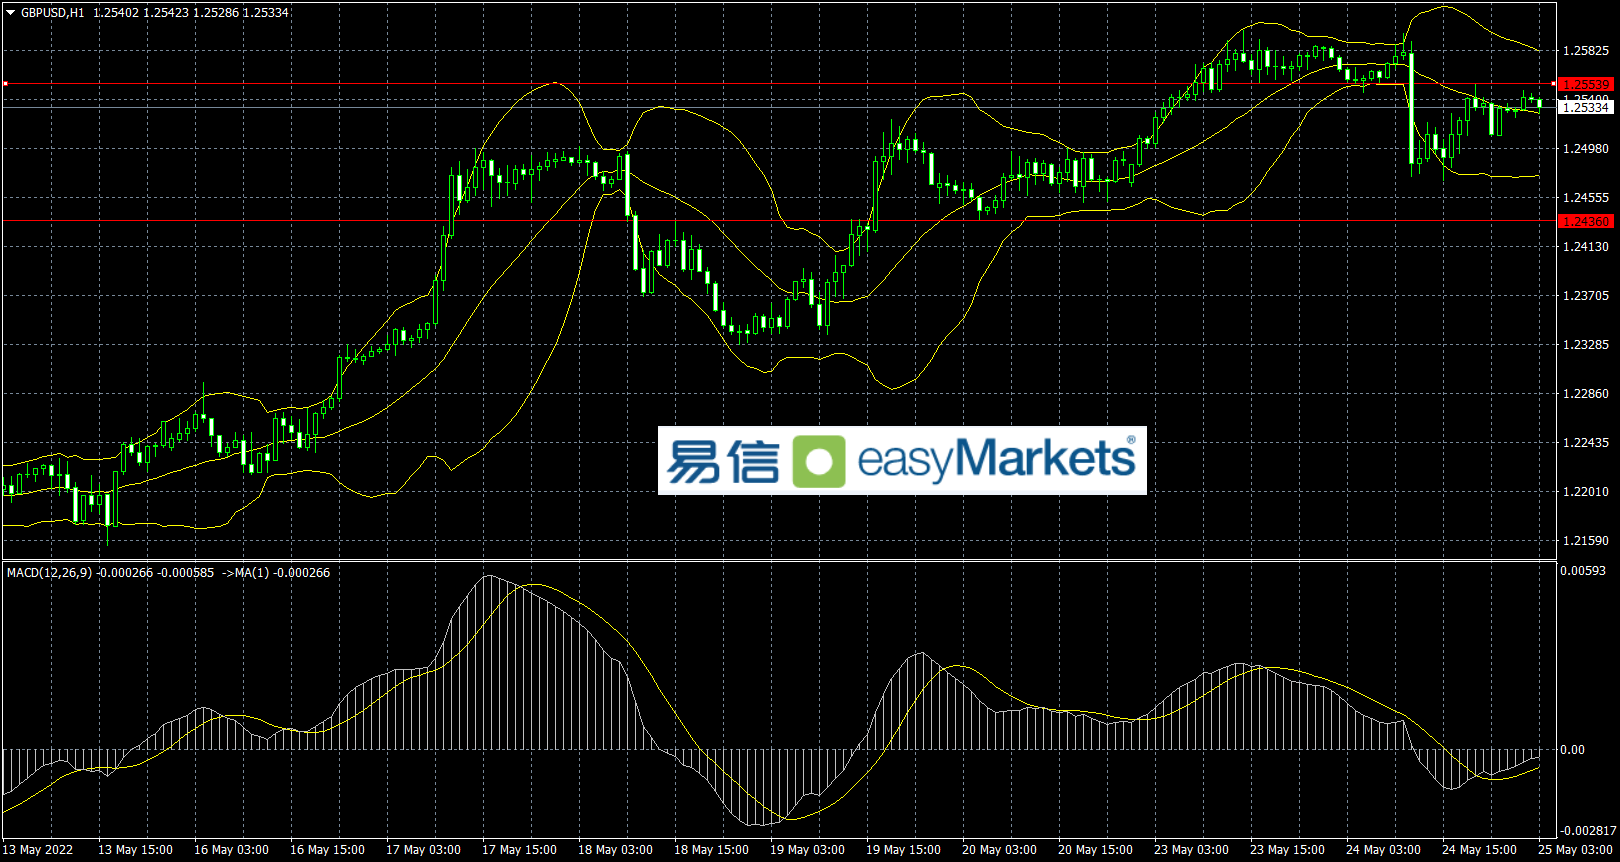Click the 1.22860 price axis label

(x=1585, y=394)
